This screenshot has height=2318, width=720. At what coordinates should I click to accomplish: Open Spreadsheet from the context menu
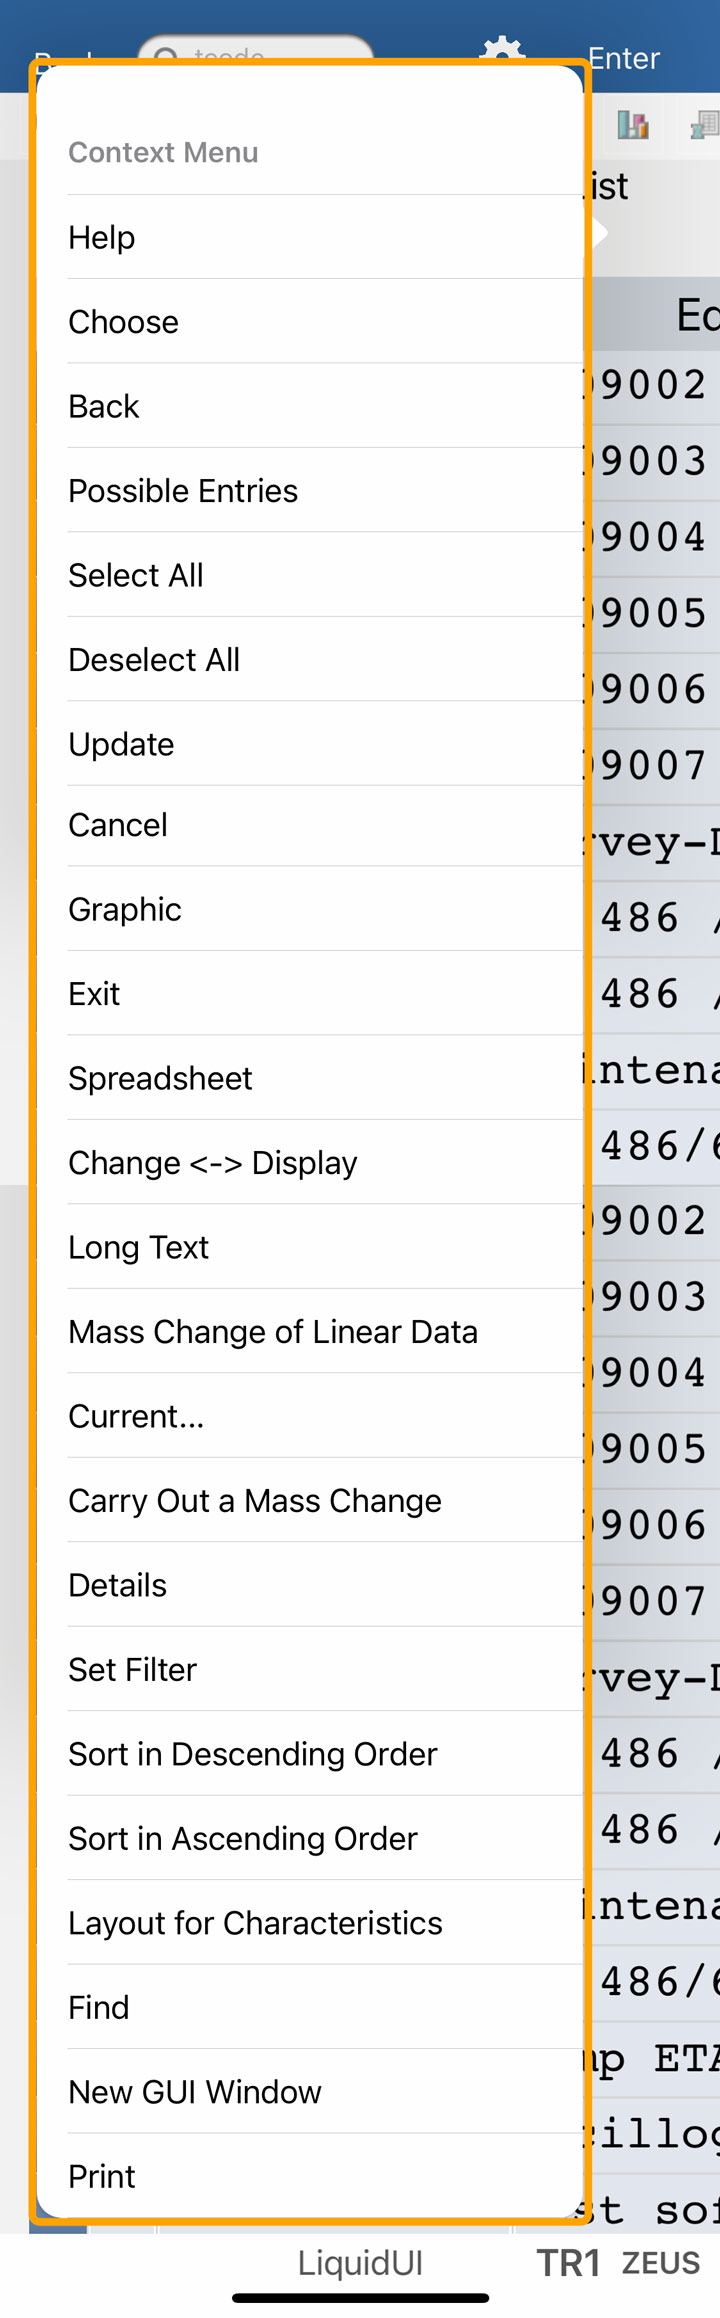coord(160,1078)
